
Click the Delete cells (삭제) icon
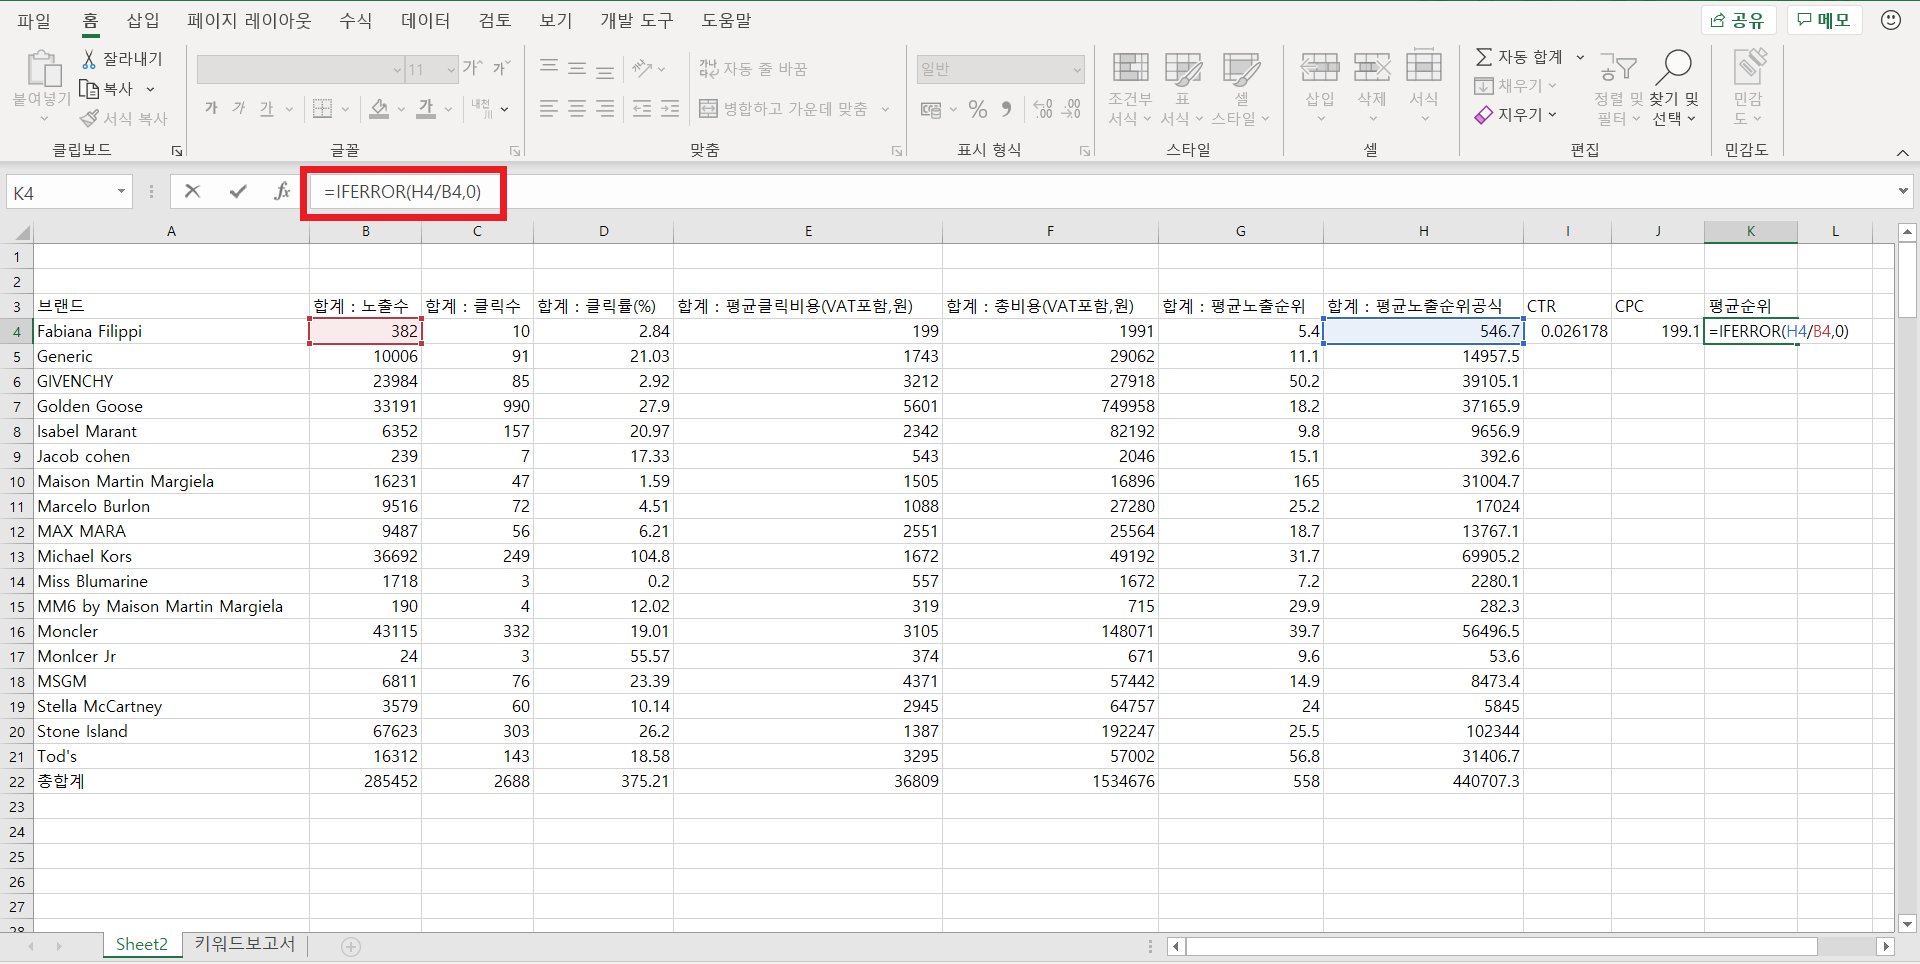pos(1372,68)
